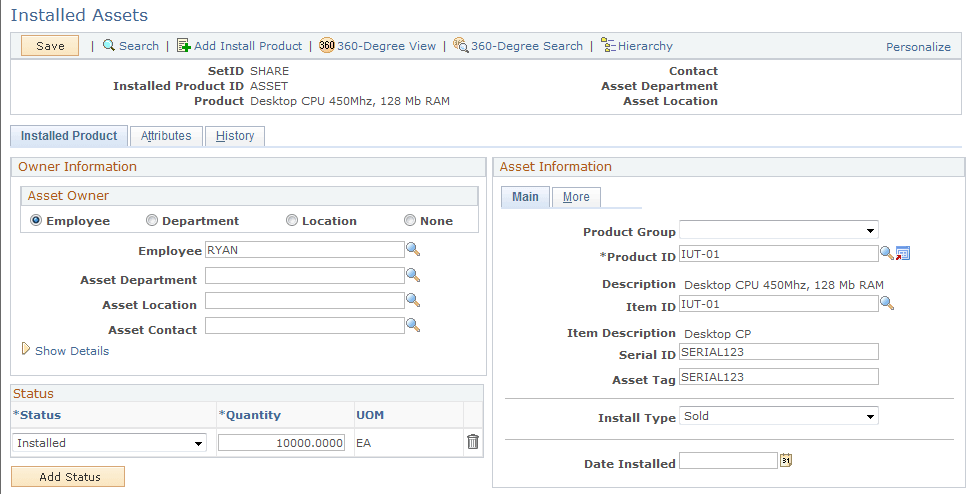Click the Hierarchy tree icon

tap(608, 45)
